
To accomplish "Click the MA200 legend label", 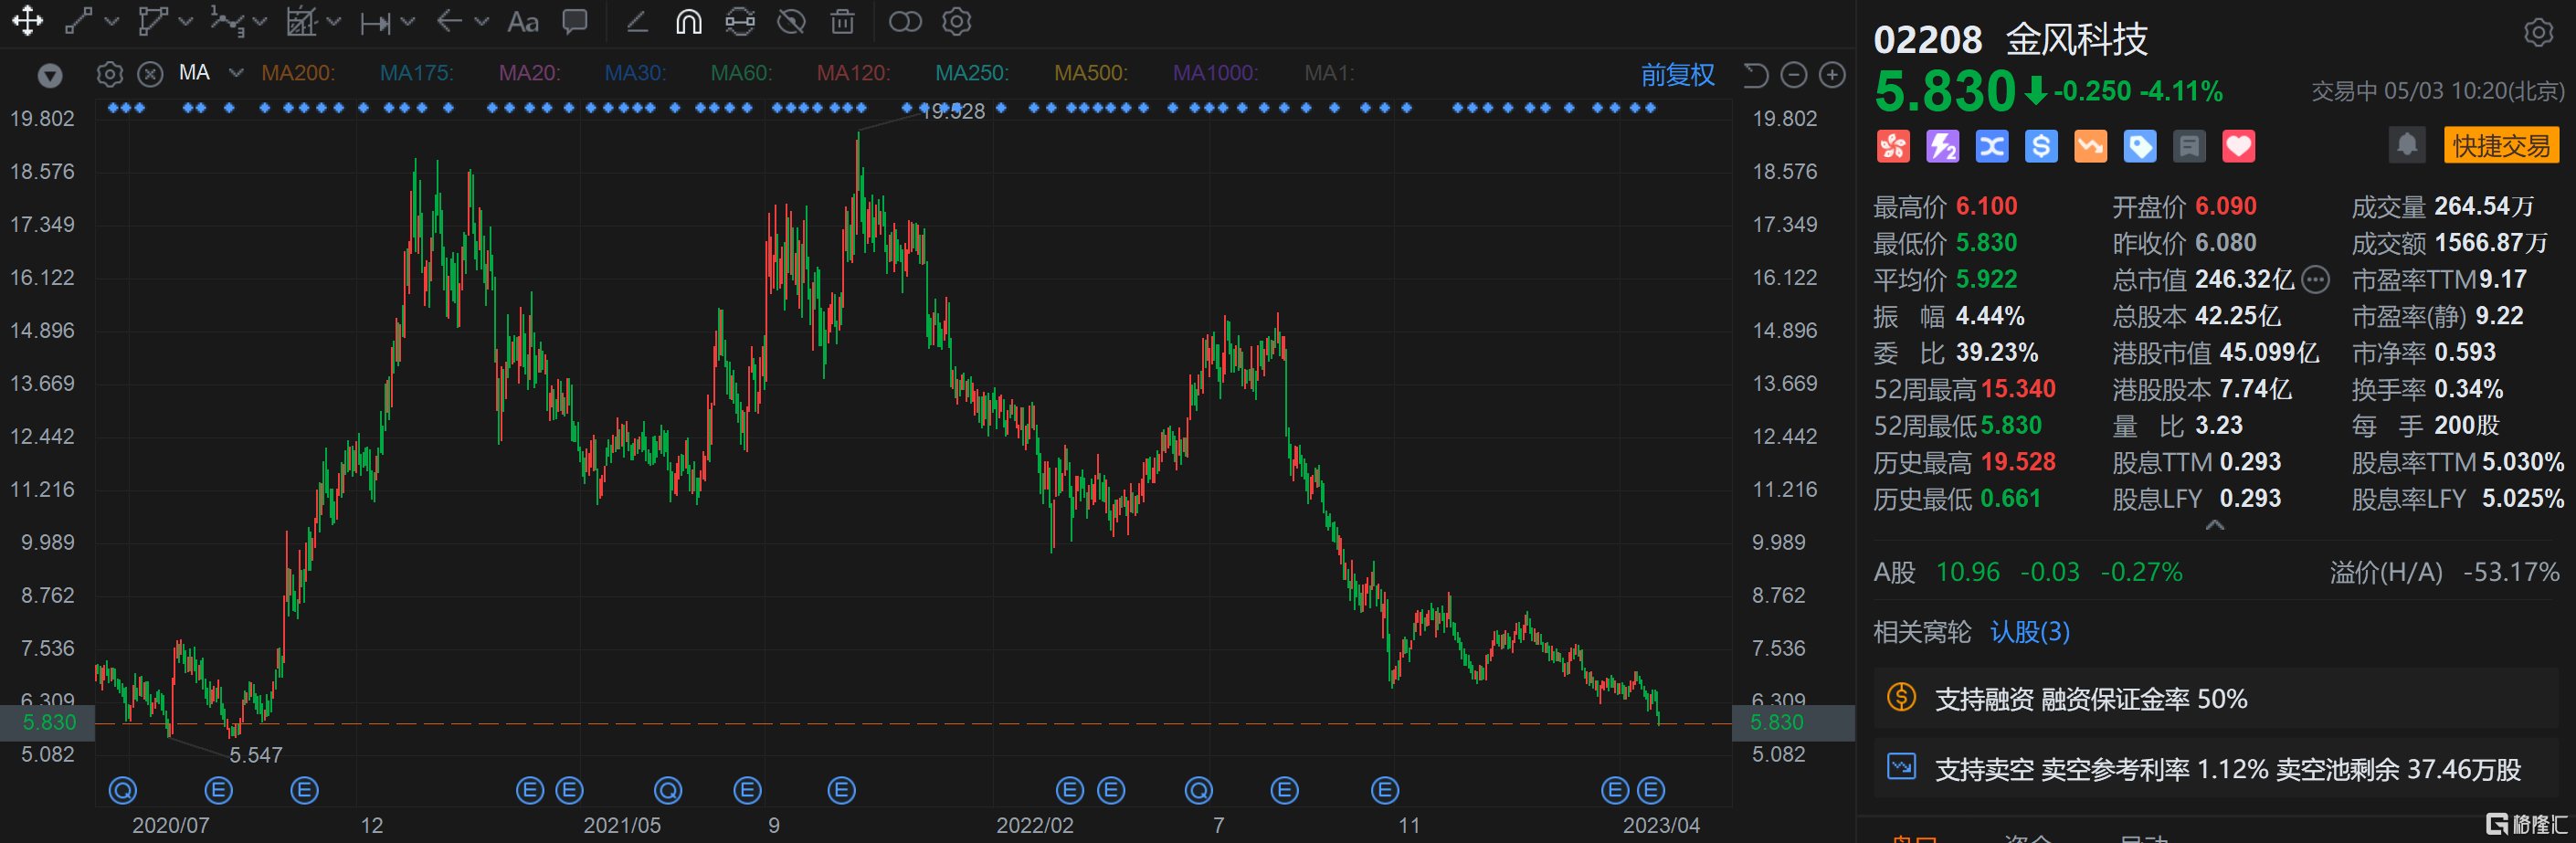I will [298, 73].
